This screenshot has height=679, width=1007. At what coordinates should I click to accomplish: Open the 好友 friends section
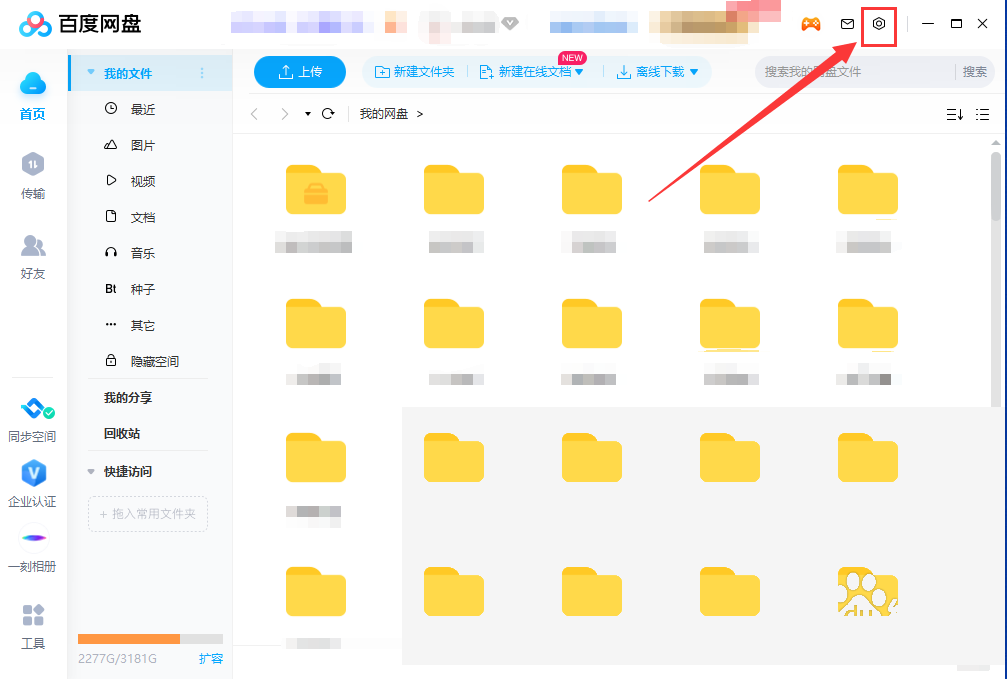[x=33, y=256]
